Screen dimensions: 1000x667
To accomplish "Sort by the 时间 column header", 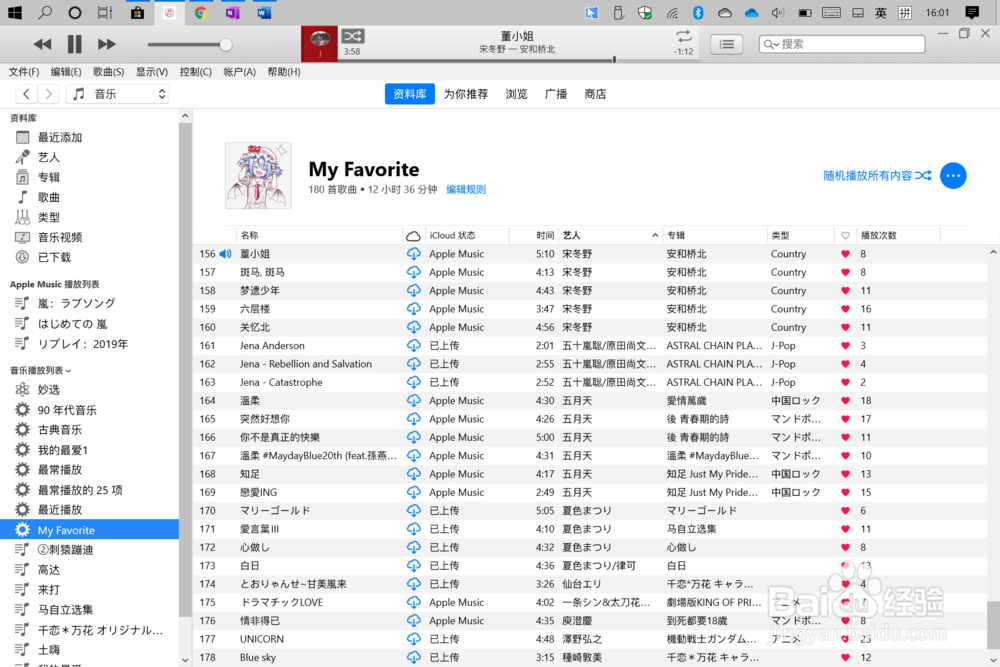I will tap(534, 235).
